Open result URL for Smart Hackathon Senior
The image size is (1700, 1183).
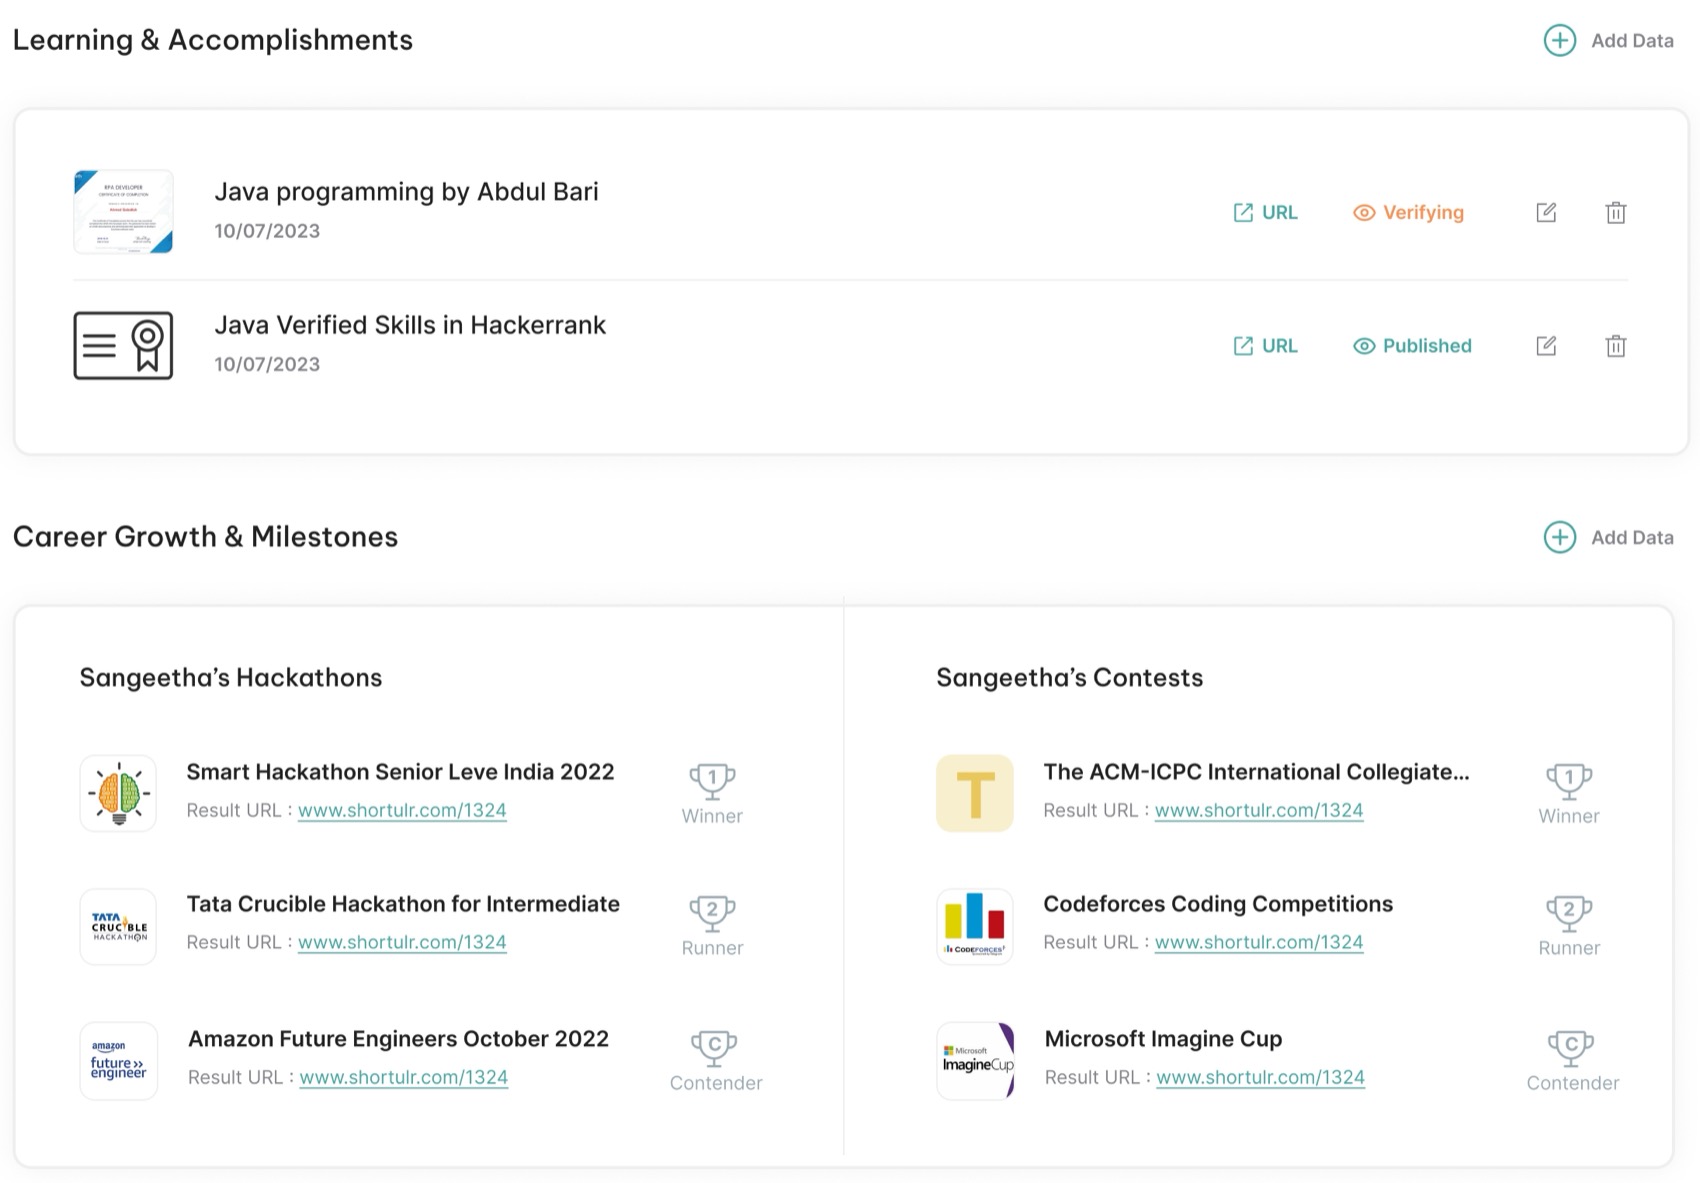402,811
